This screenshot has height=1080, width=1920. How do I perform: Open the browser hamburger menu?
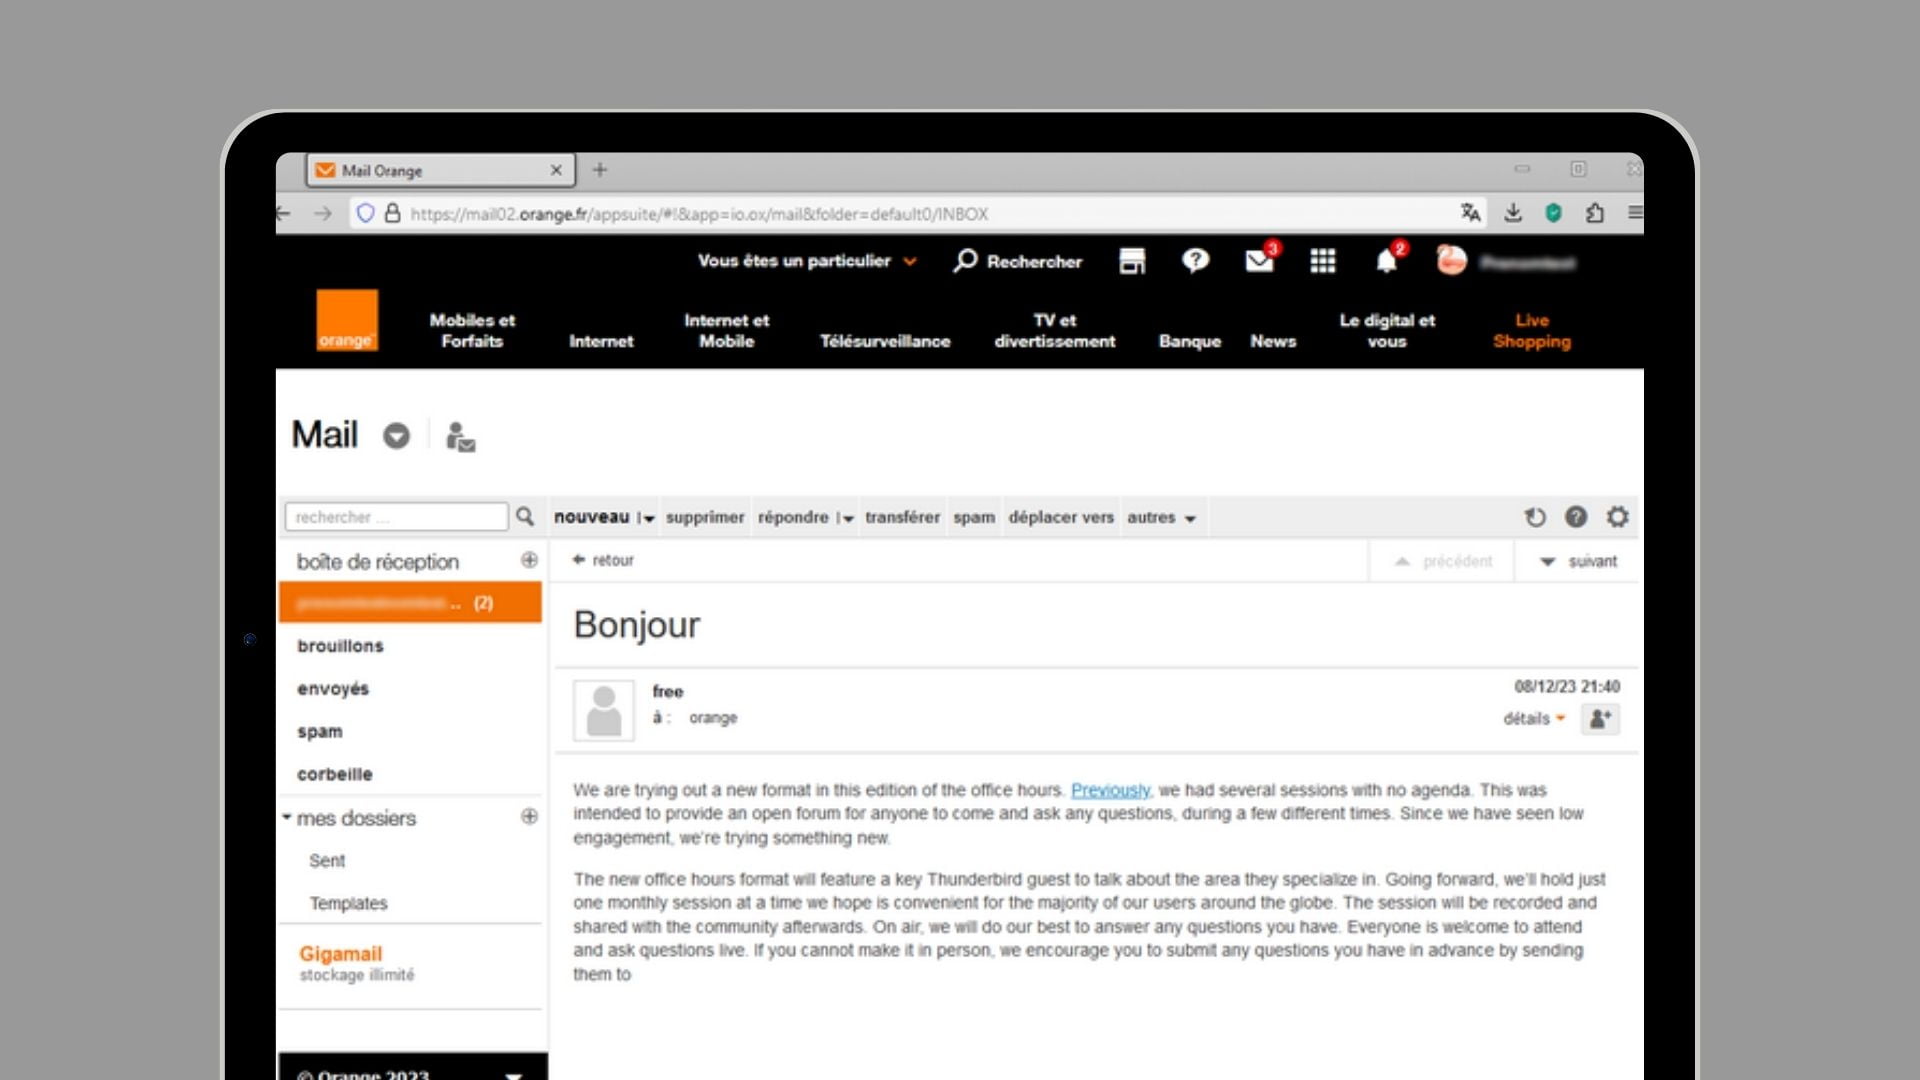(1635, 212)
